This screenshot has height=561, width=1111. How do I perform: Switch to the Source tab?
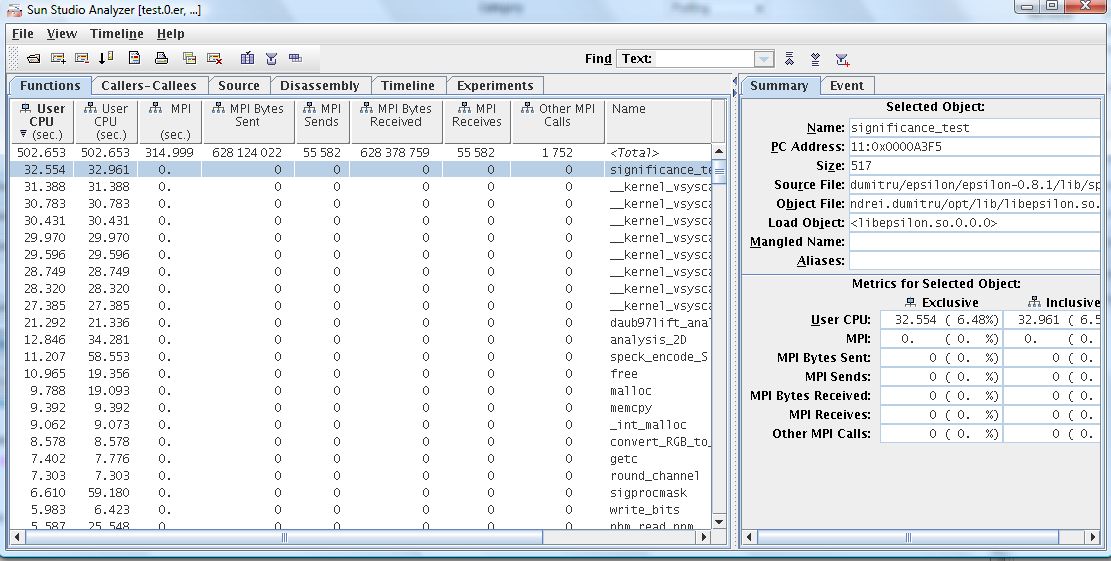pyautogui.click(x=239, y=86)
